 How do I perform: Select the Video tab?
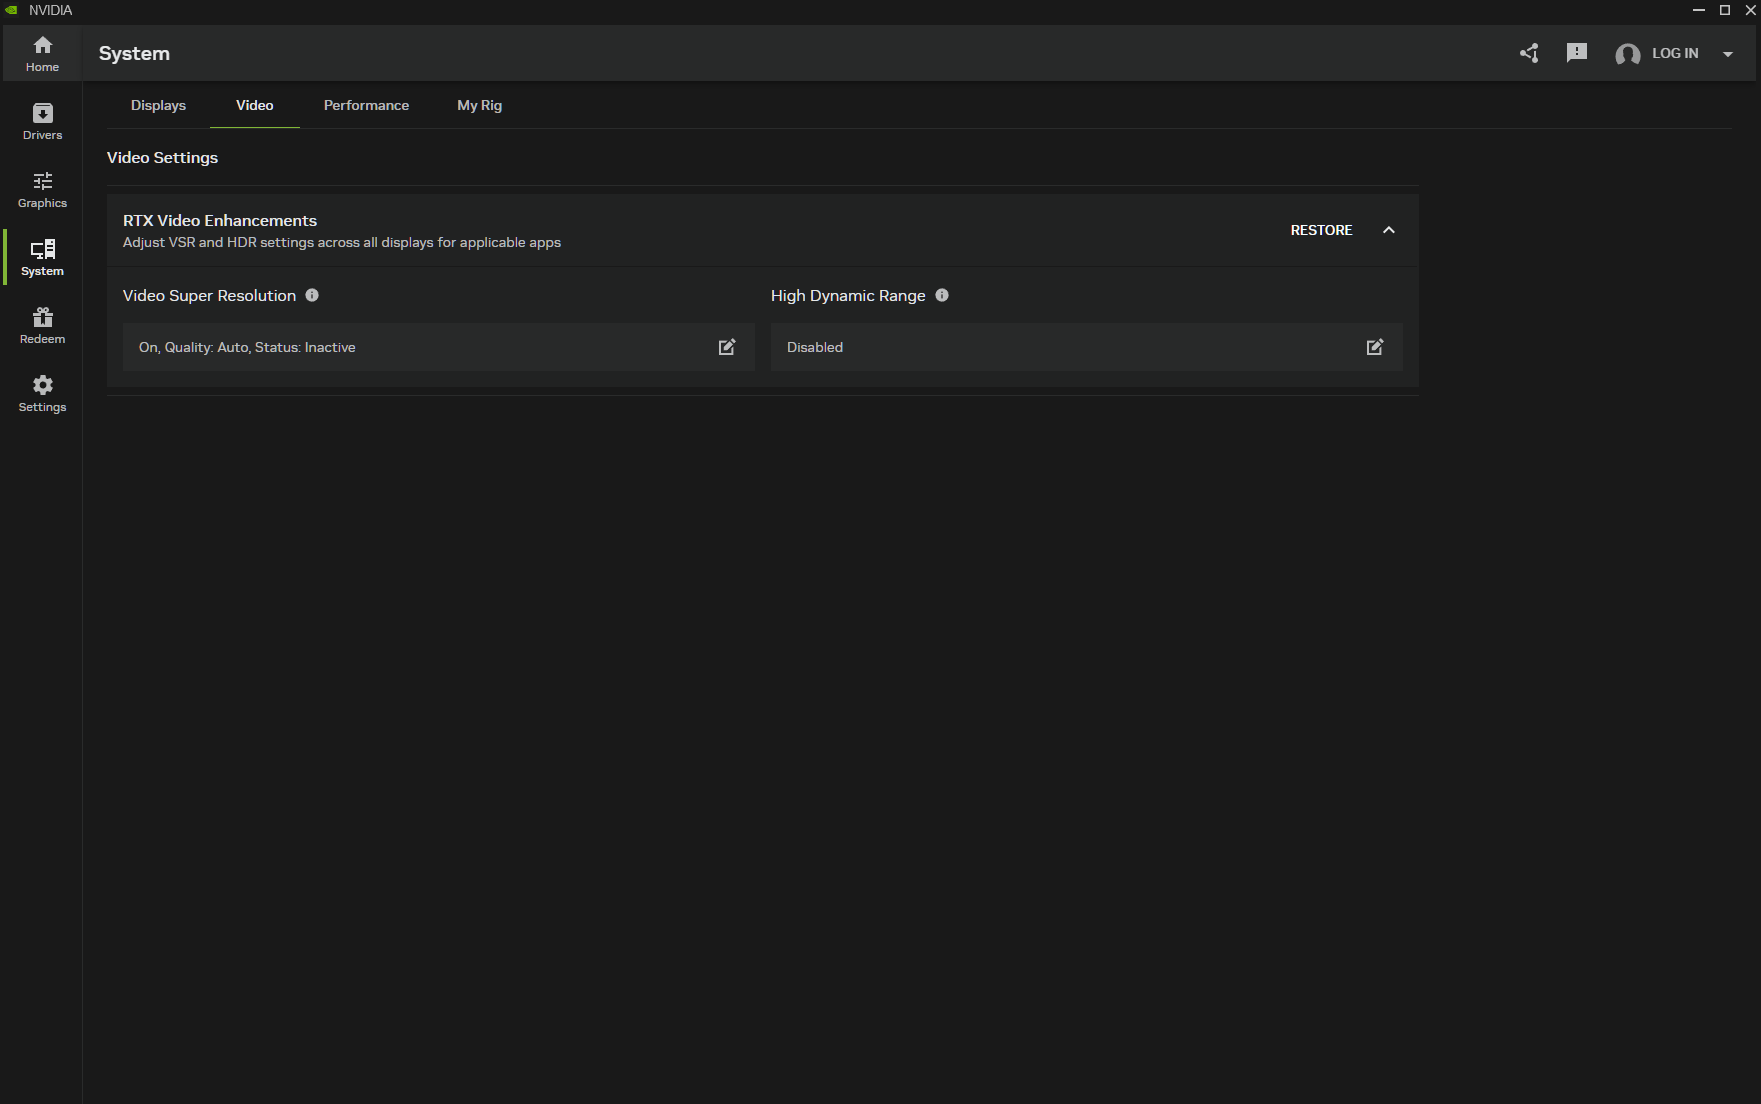pos(255,105)
